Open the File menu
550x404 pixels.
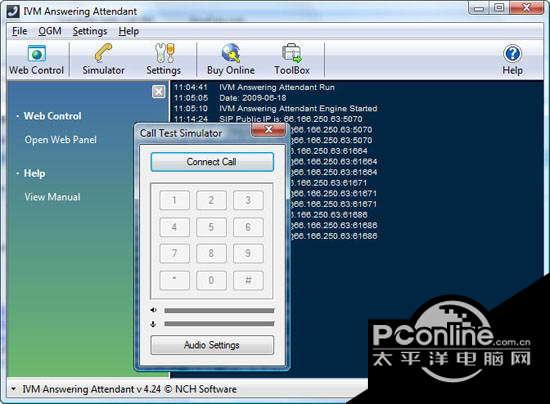click(19, 31)
